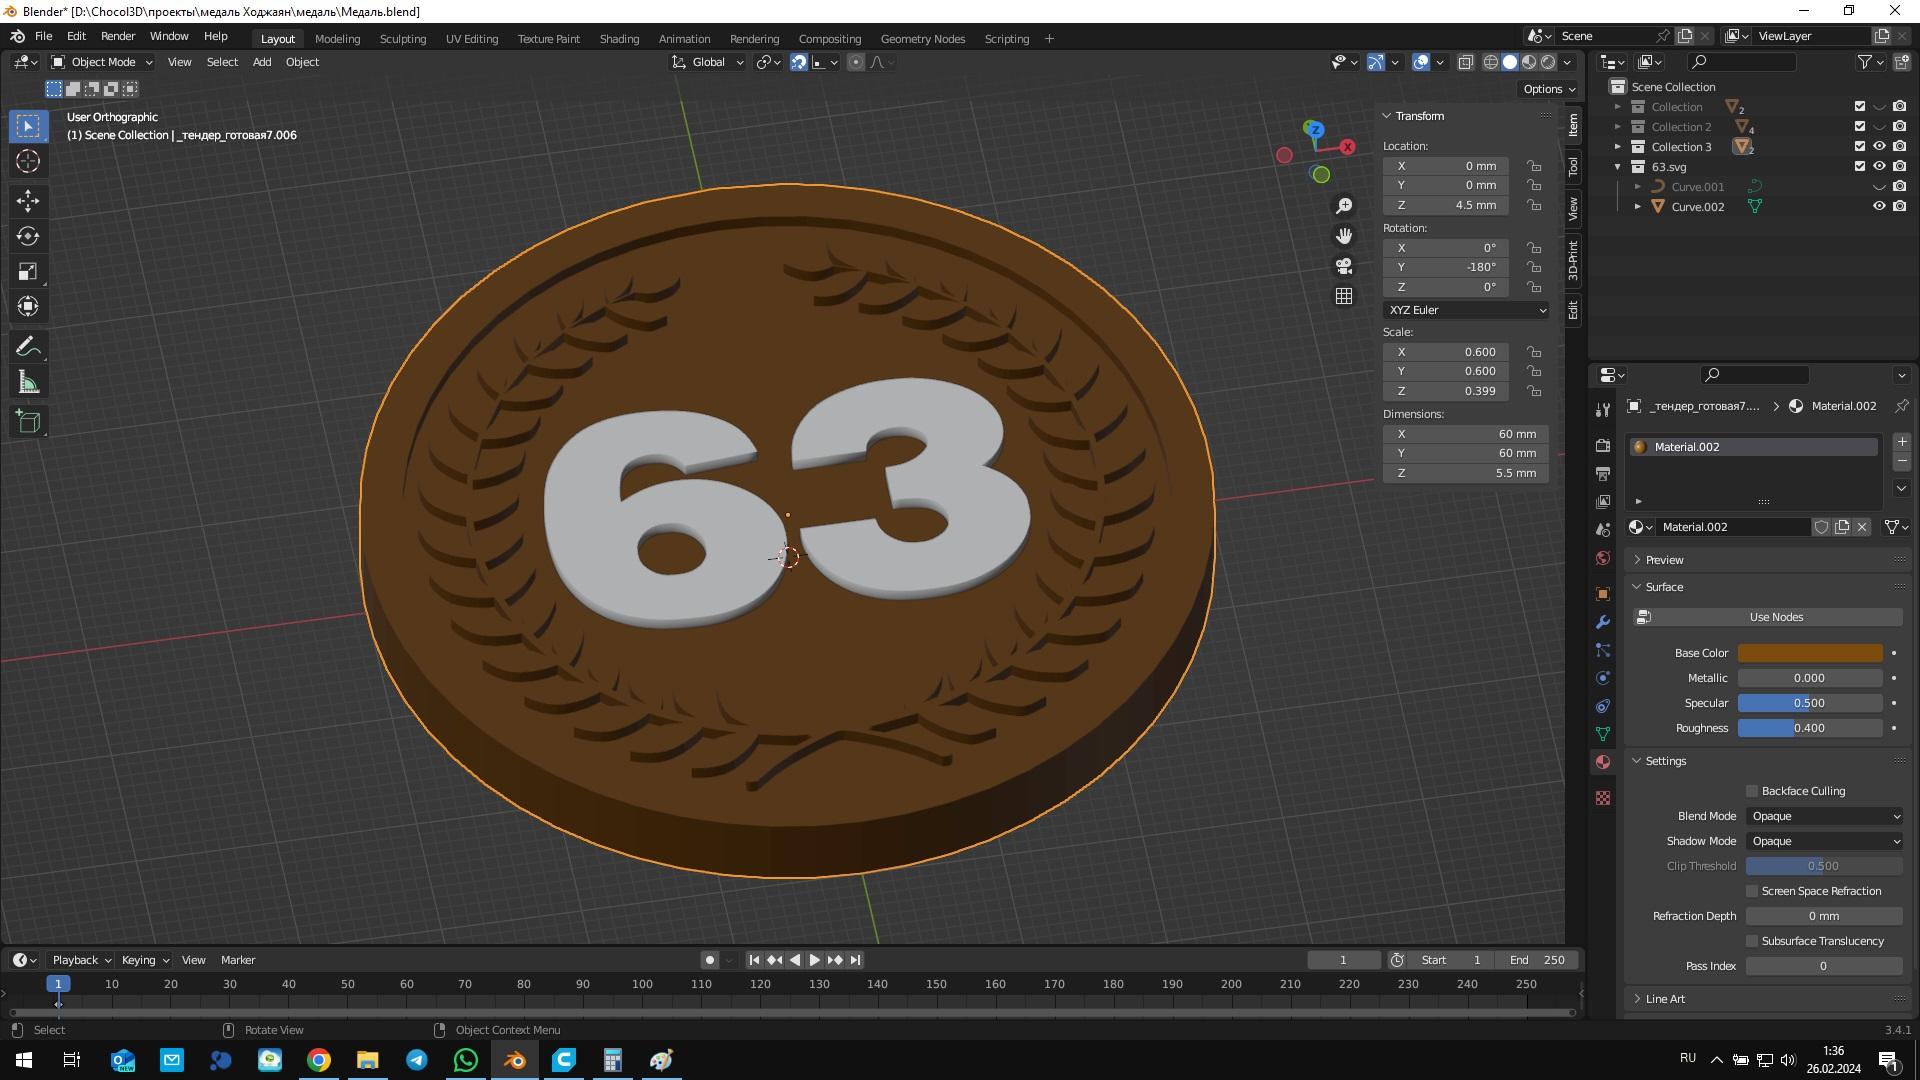Viewport: 1920px width, 1080px height.
Task: Switch to wireframe viewport shading
Action: click(x=1490, y=62)
